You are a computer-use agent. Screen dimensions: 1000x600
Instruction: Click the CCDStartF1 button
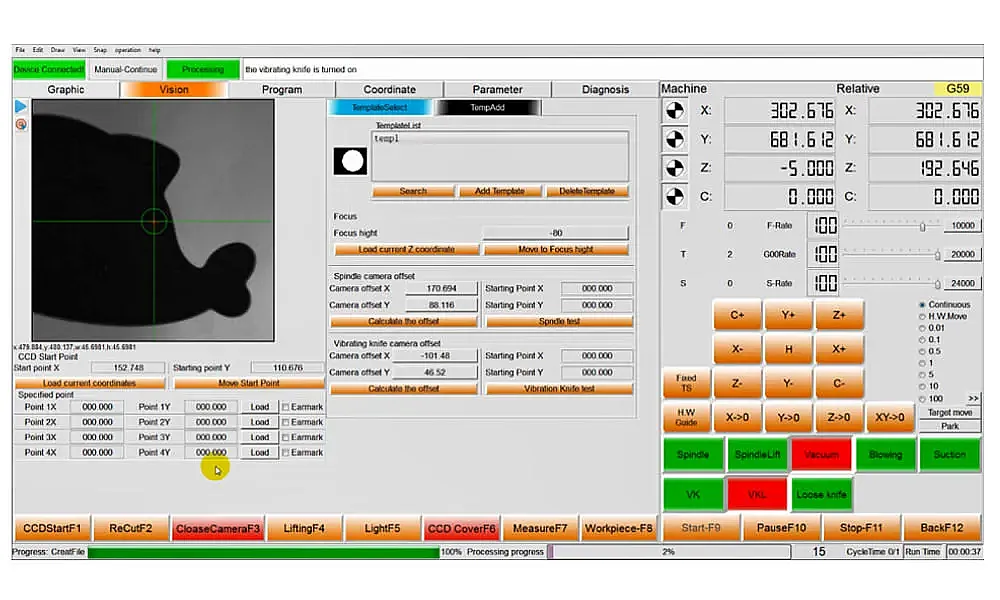coord(52,529)
